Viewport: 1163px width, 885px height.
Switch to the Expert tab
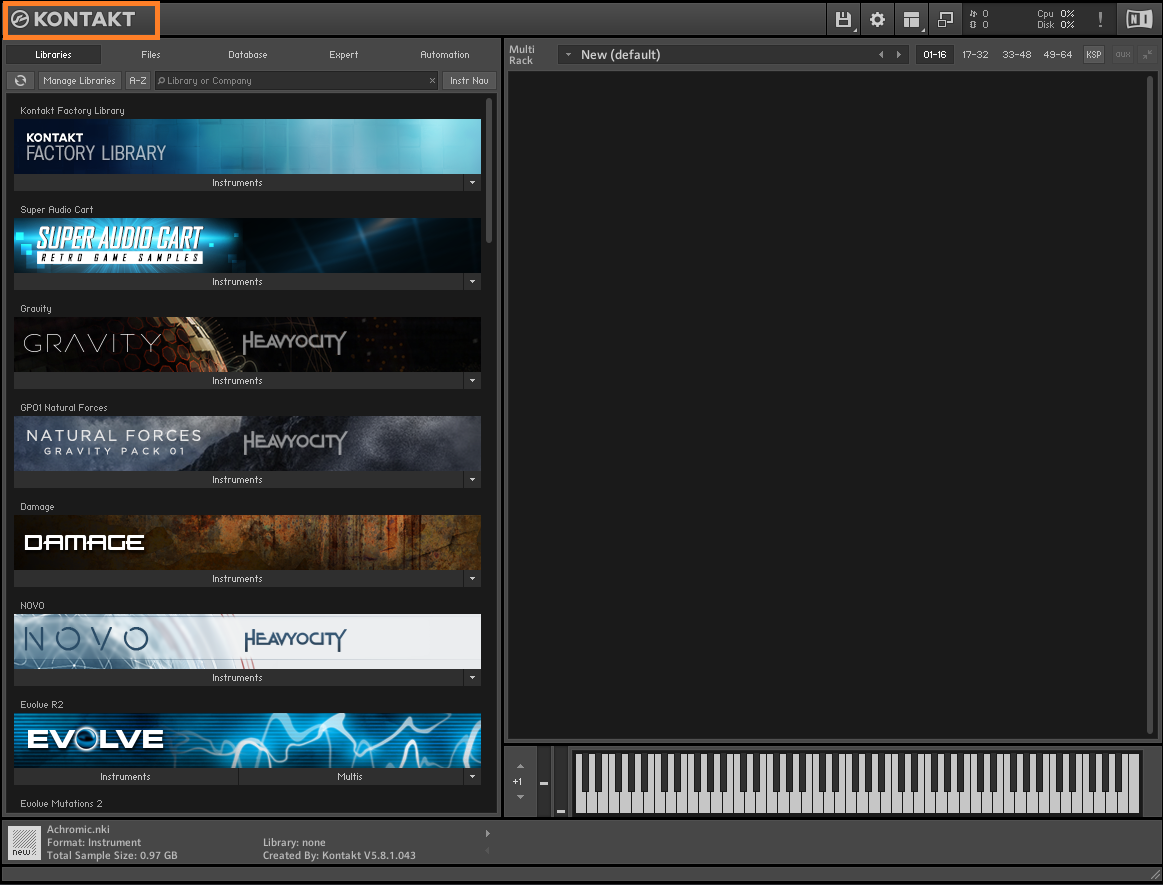(343, 54)
